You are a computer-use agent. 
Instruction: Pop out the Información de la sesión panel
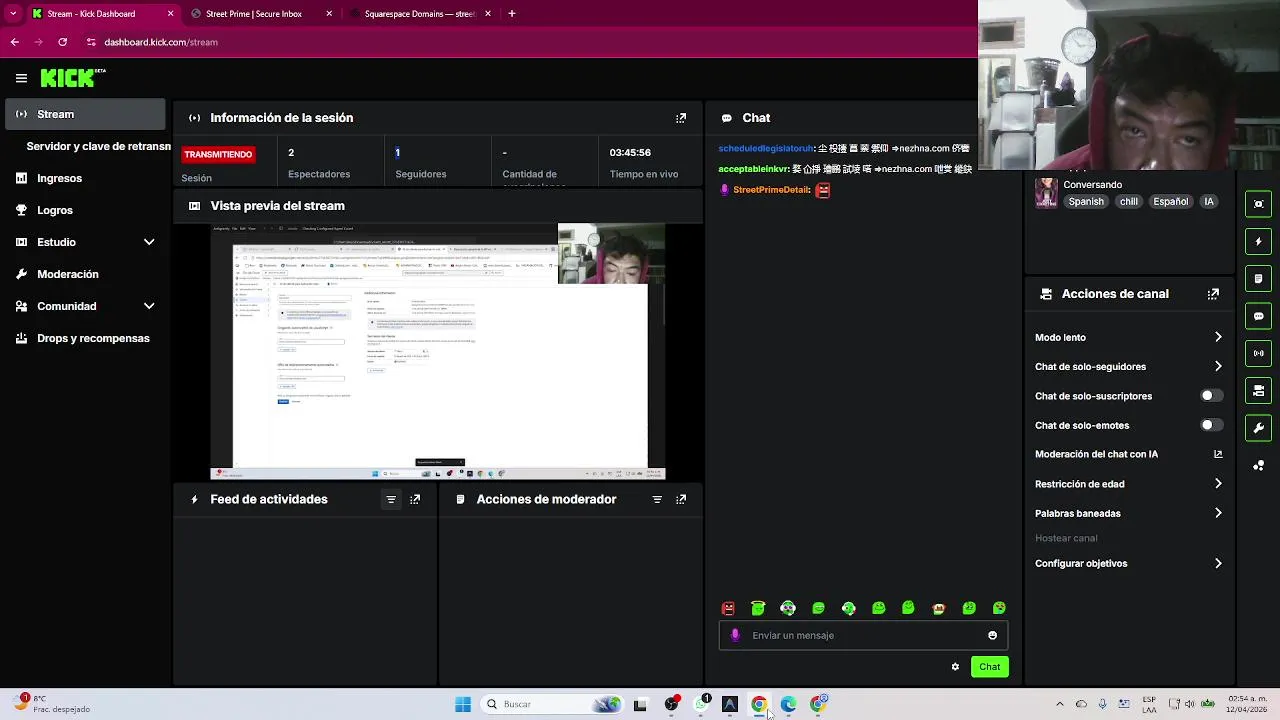tap(681, 118)
